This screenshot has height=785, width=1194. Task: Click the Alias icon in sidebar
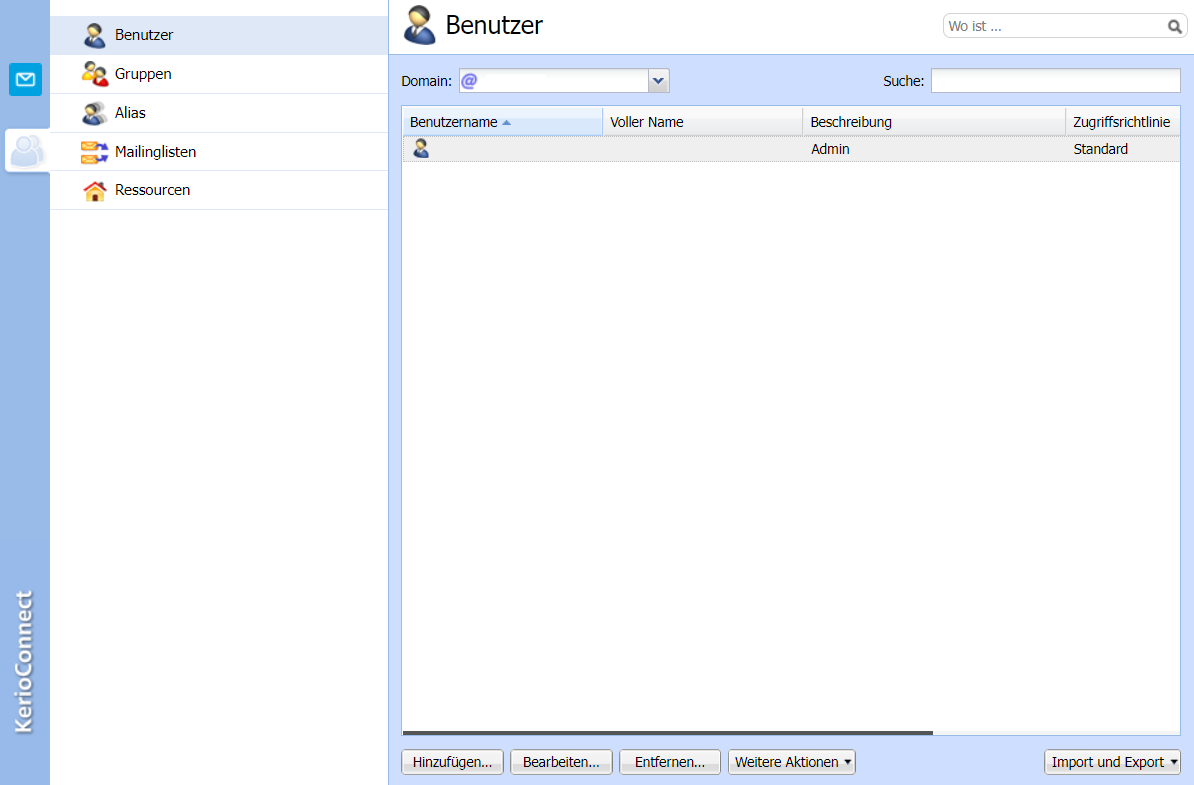coord(95,113)
